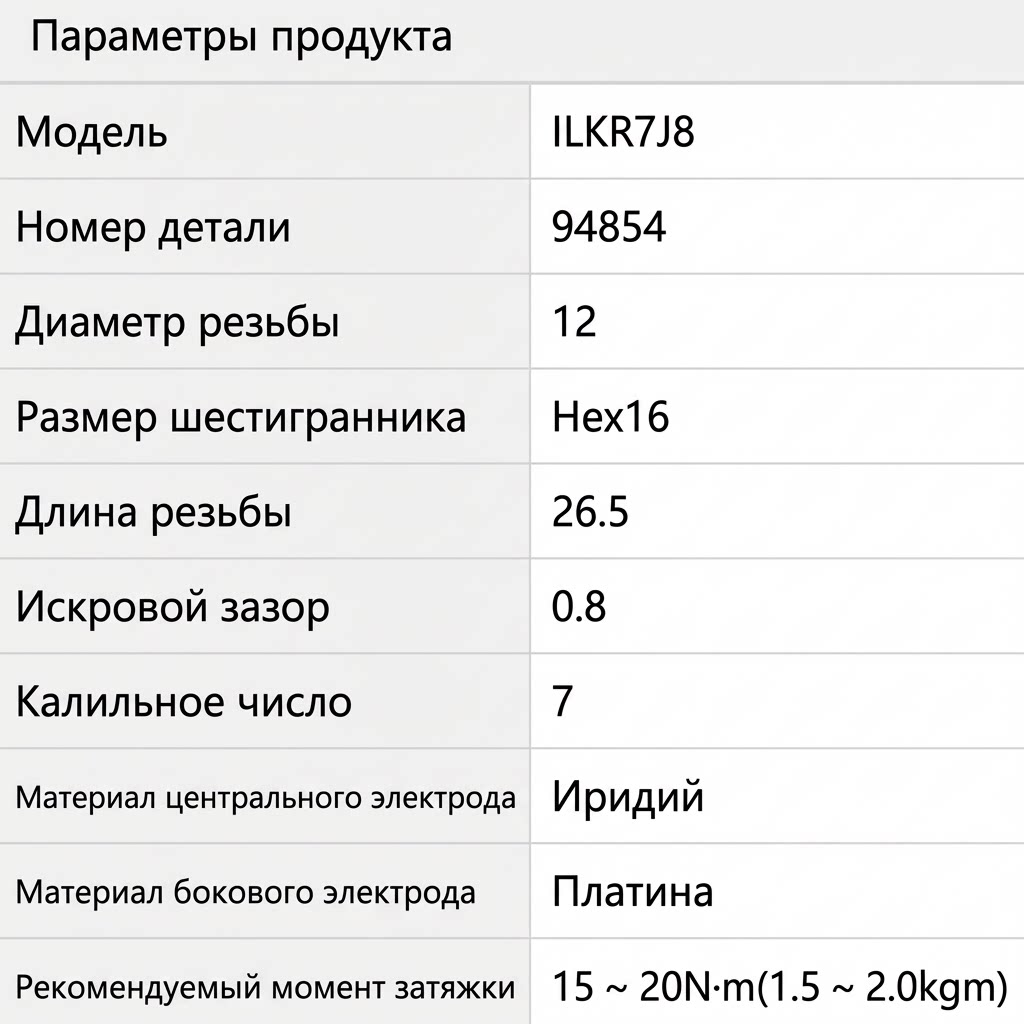The width and height of the screenshot is (1024, 1024).
Task: Click the "Искровой зазор" label
Action: [172, 607]
